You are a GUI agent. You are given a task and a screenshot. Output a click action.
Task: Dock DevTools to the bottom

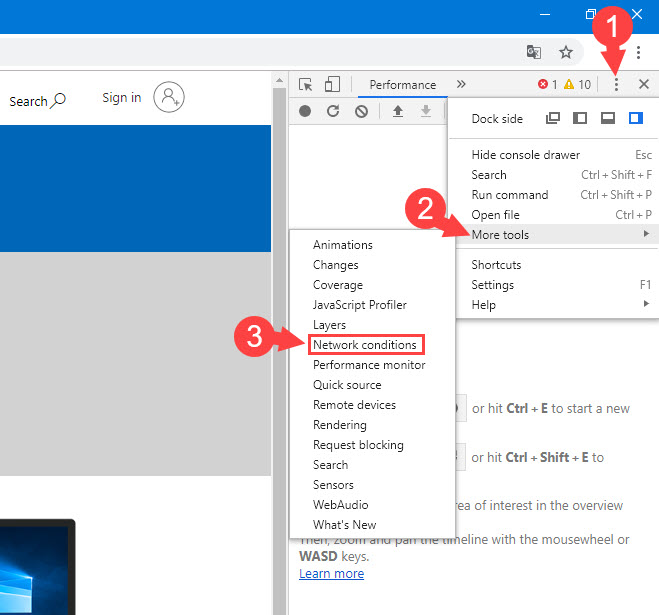[608, 118]
